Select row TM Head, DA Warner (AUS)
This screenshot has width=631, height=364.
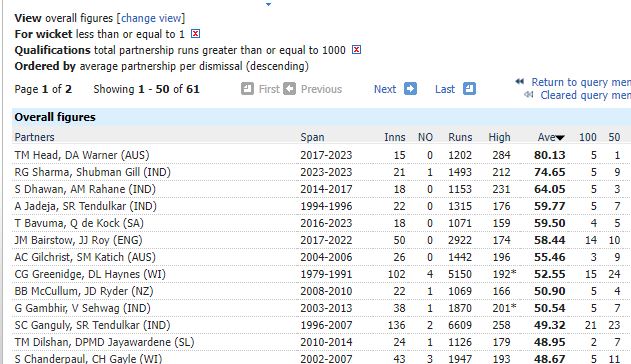(322, 155)
